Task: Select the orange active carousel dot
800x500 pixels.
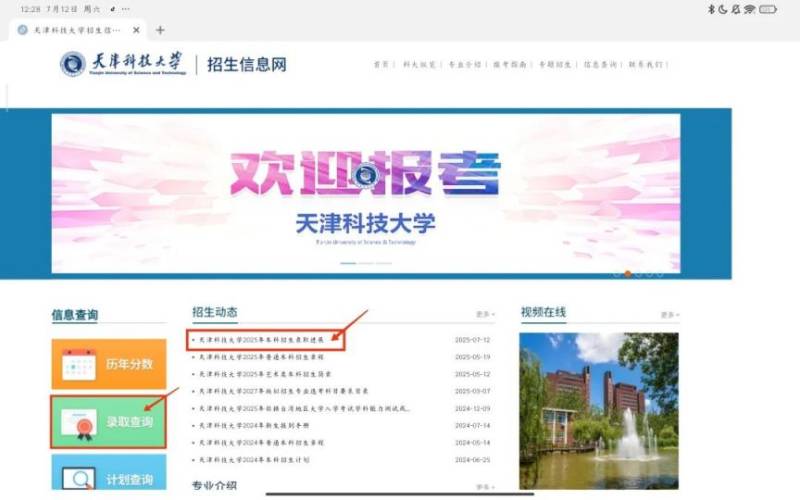Action: coord(627,273)
